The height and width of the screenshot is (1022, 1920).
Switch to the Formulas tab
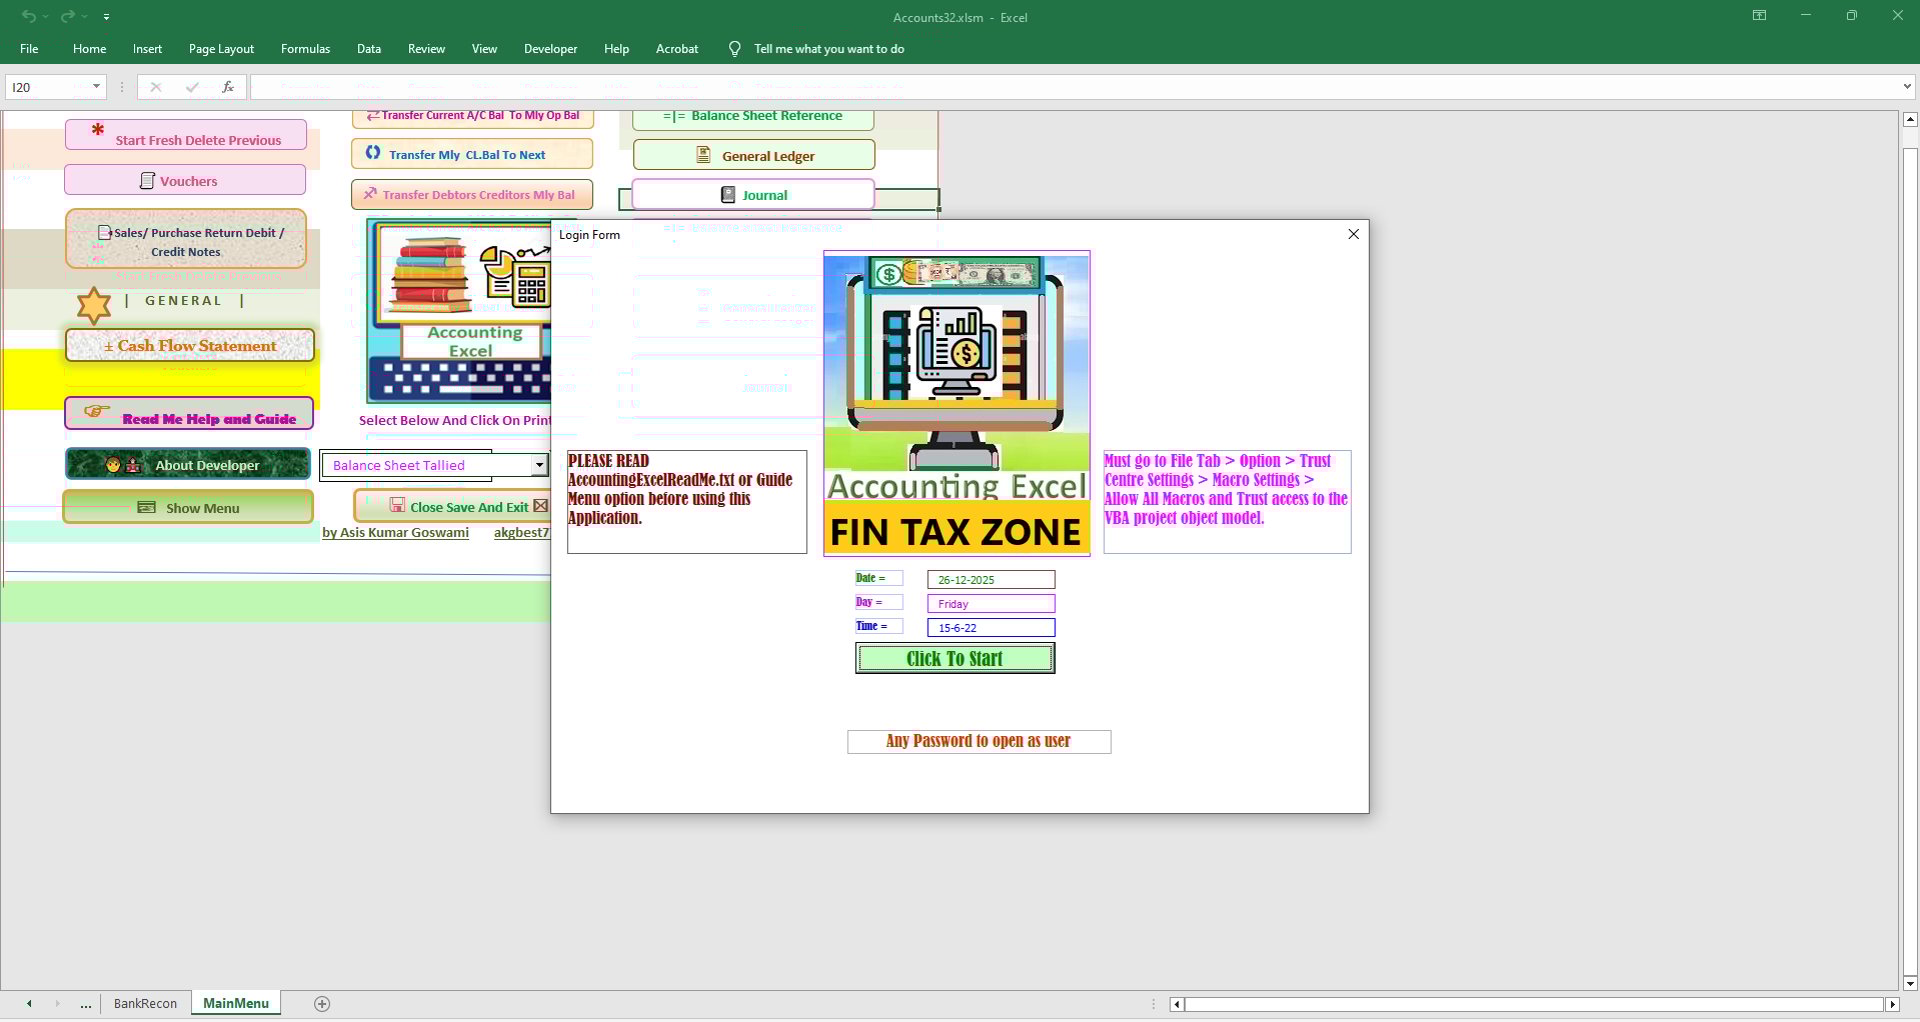click(x=305, y=49)
